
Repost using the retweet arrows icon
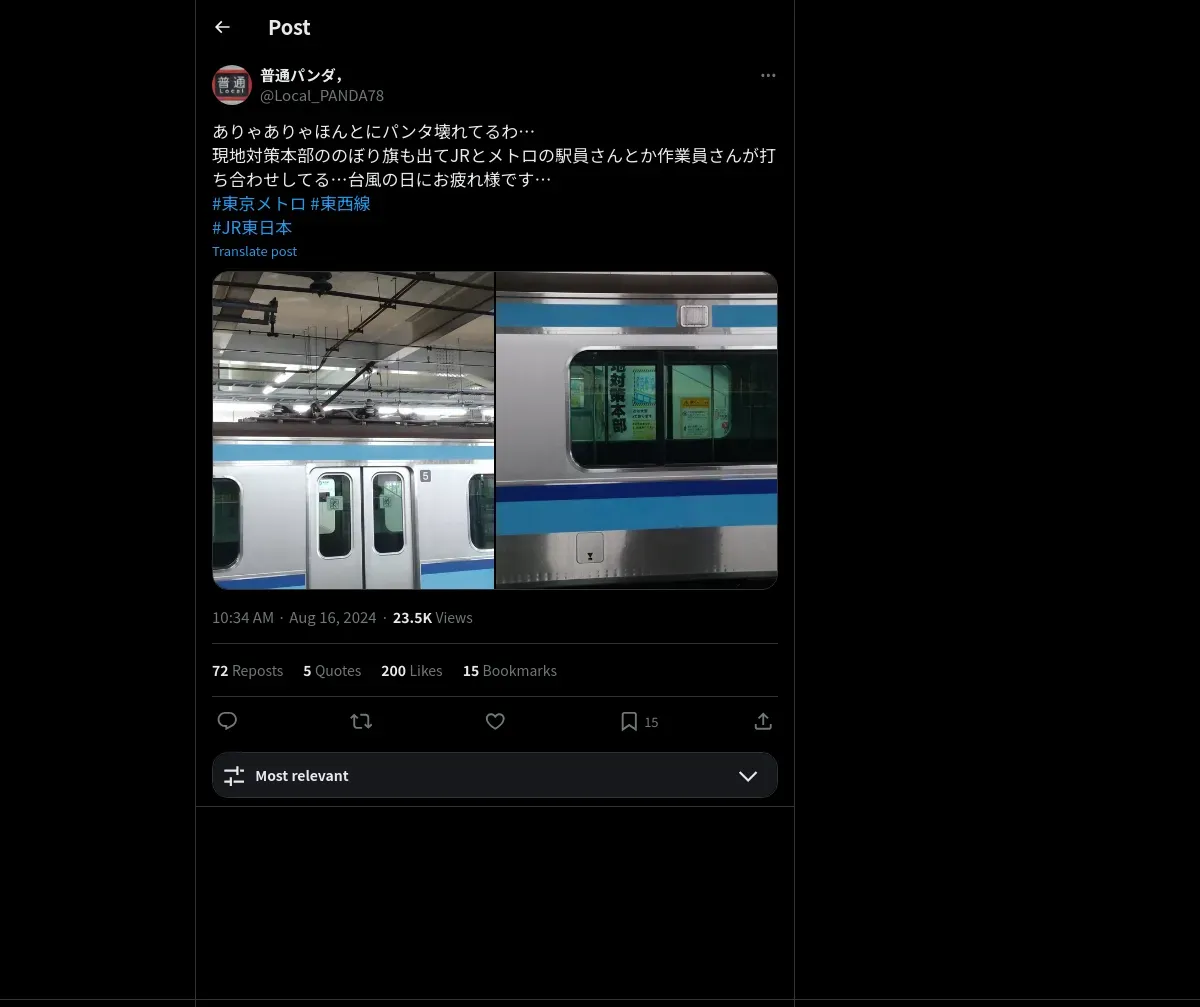361,721
